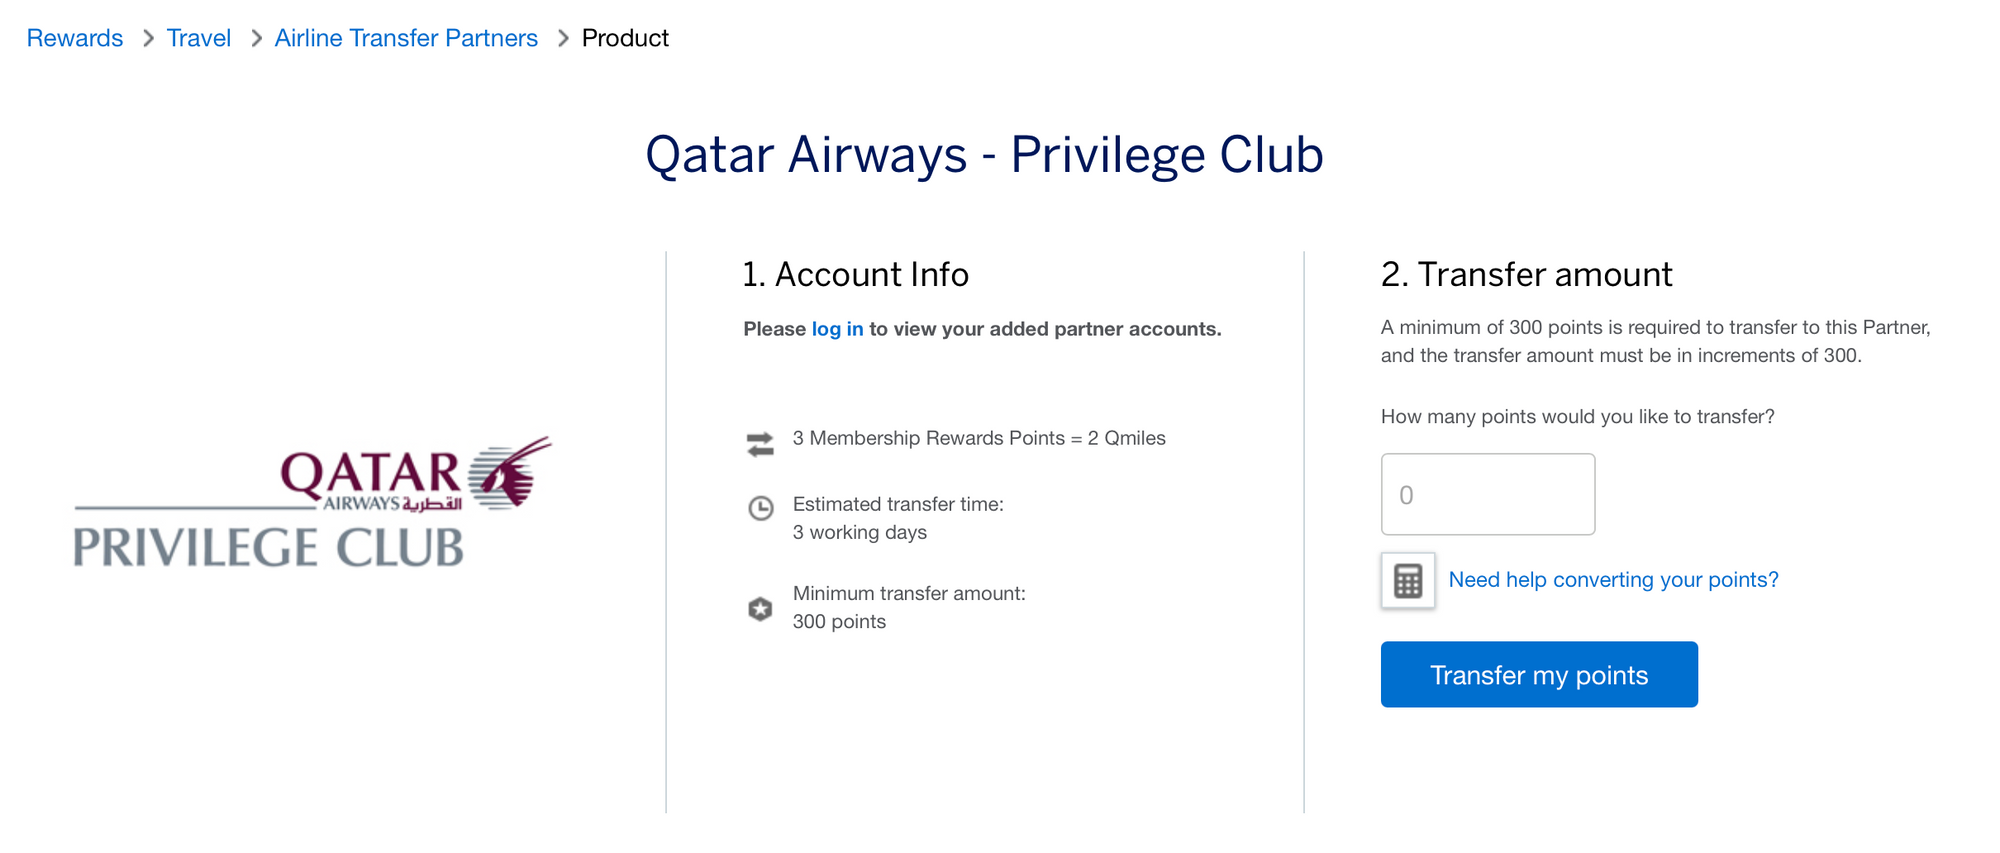The height and width of the screenshot is (853, 2000).
Task: Click the calculator icon
Action: (x=1407, y=581)
